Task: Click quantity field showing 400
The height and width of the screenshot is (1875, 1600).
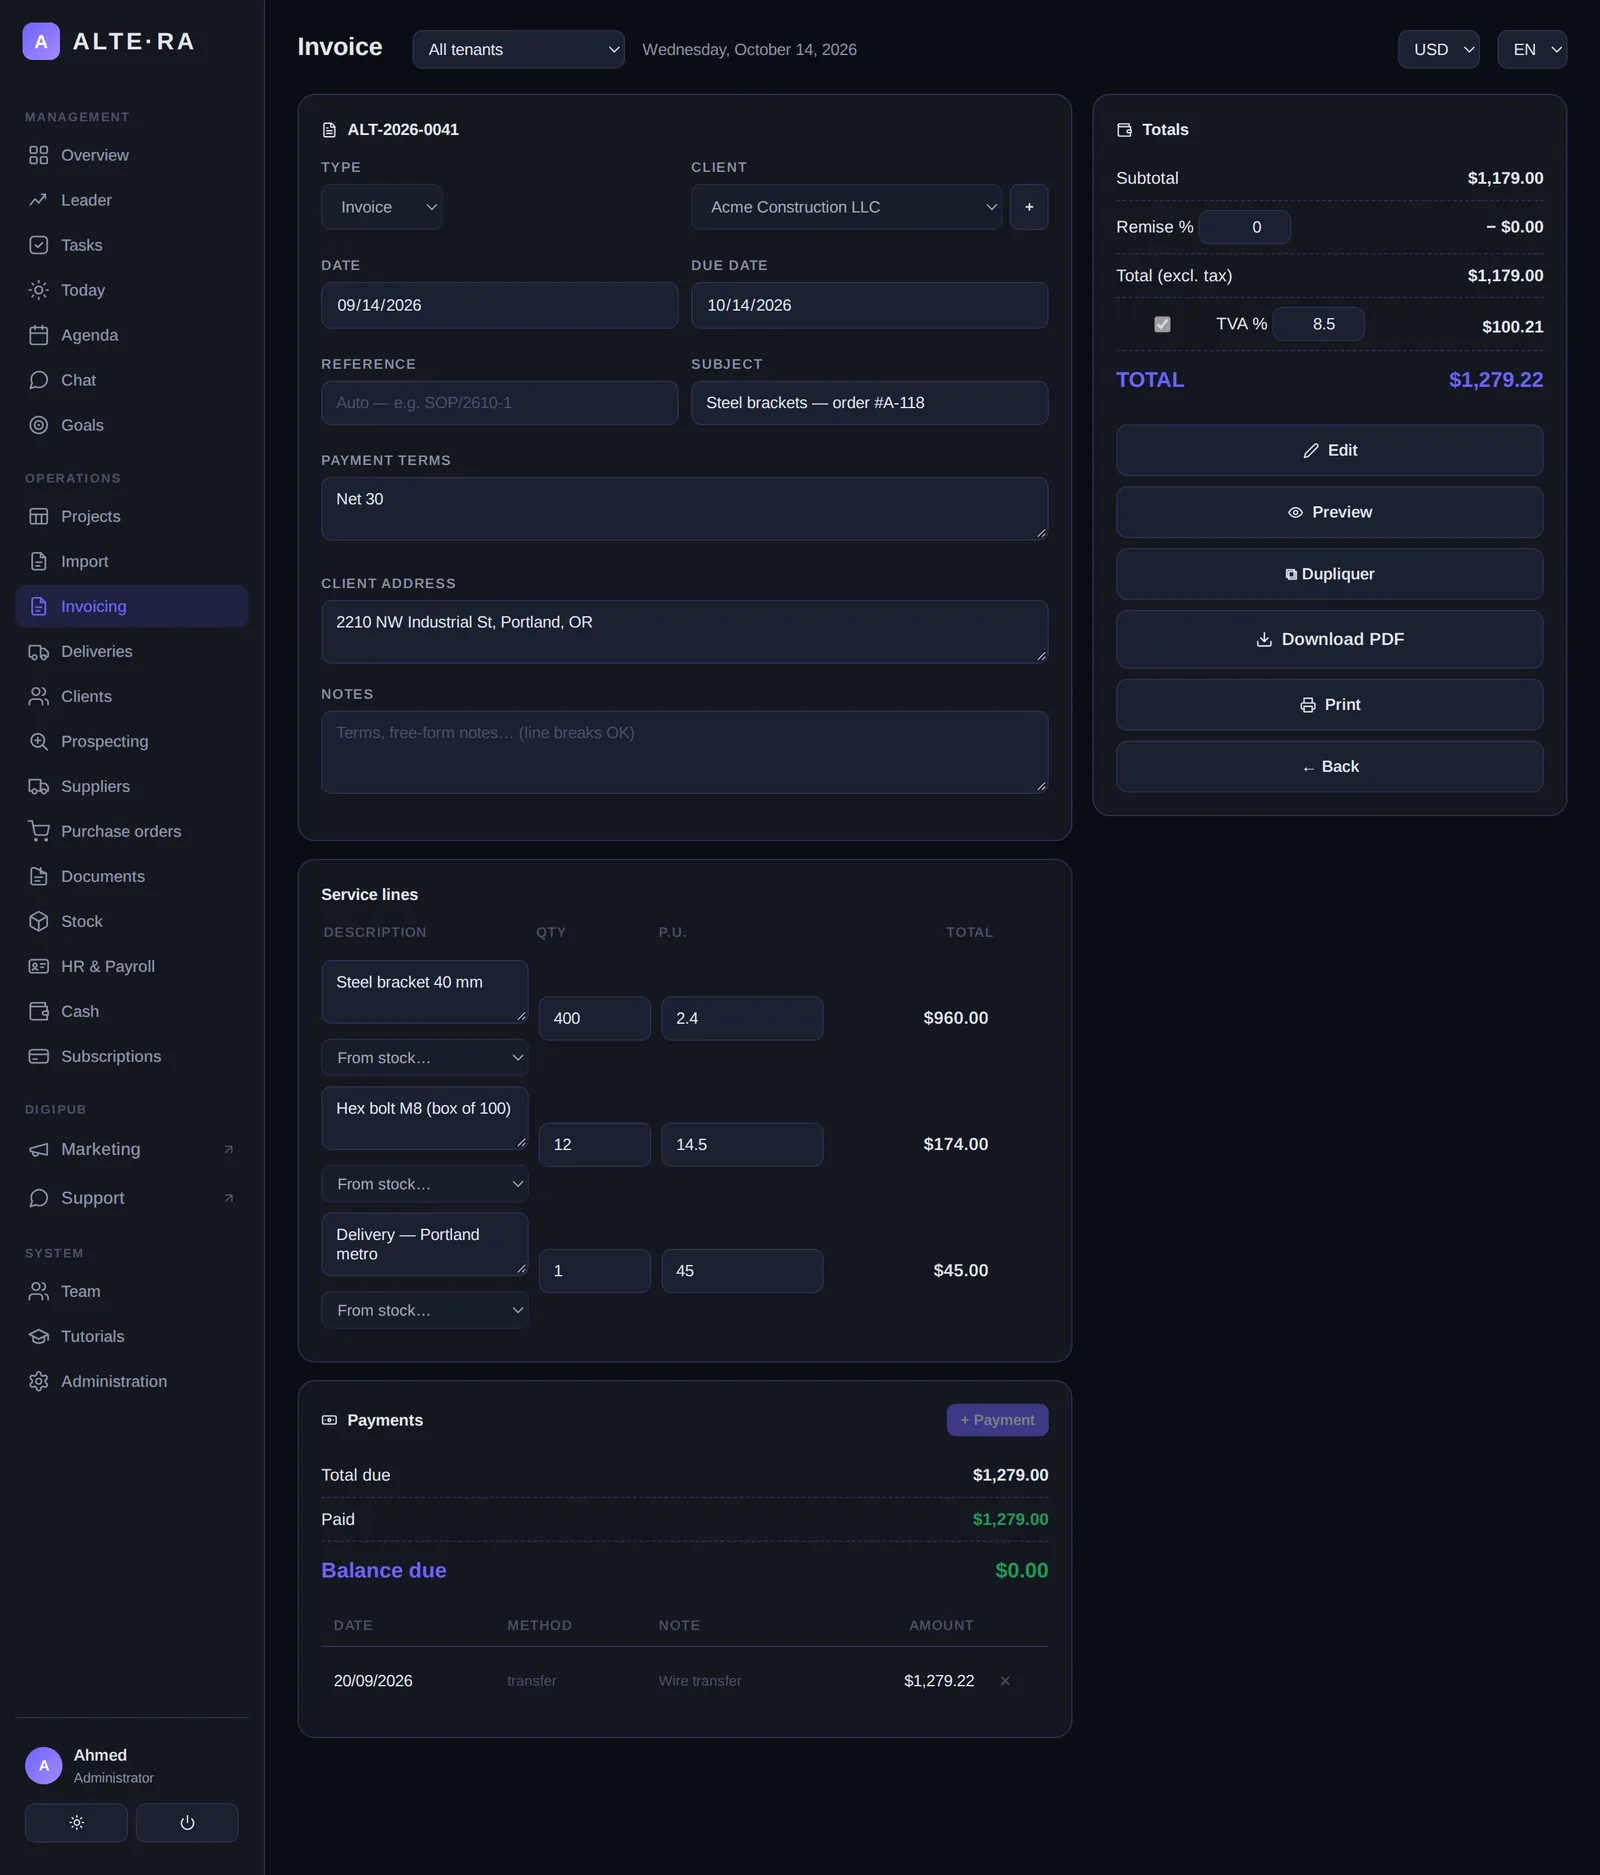Action: point(594,1018)
